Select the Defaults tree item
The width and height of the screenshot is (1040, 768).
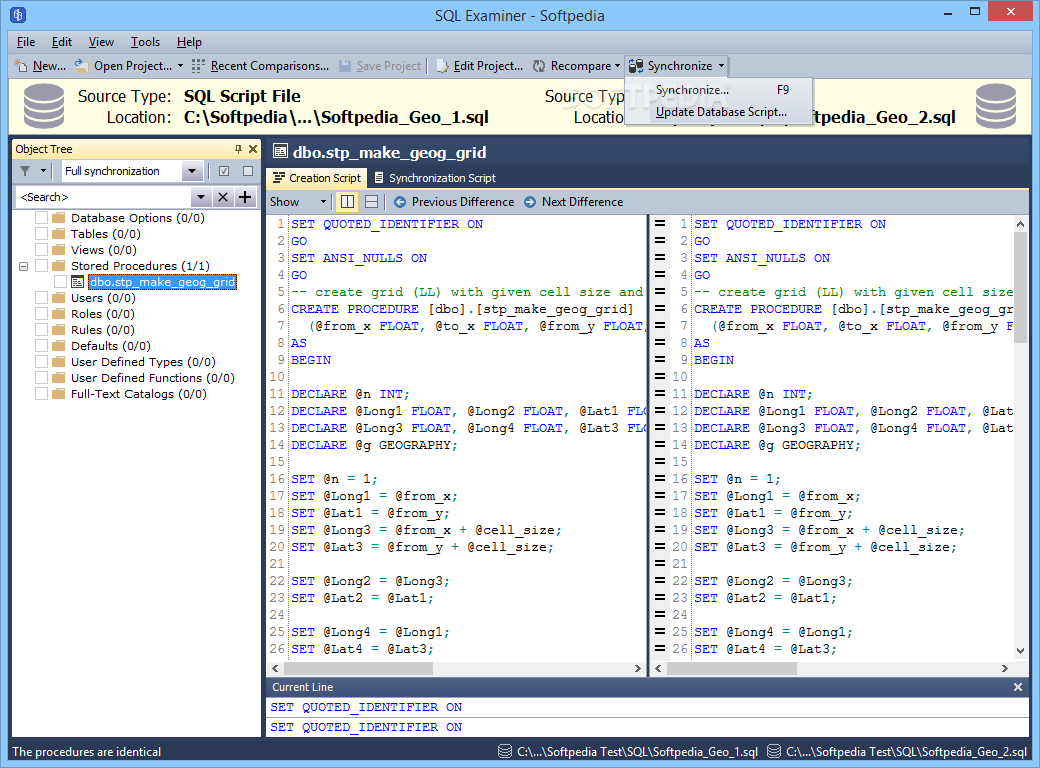[x=111, y=346]
